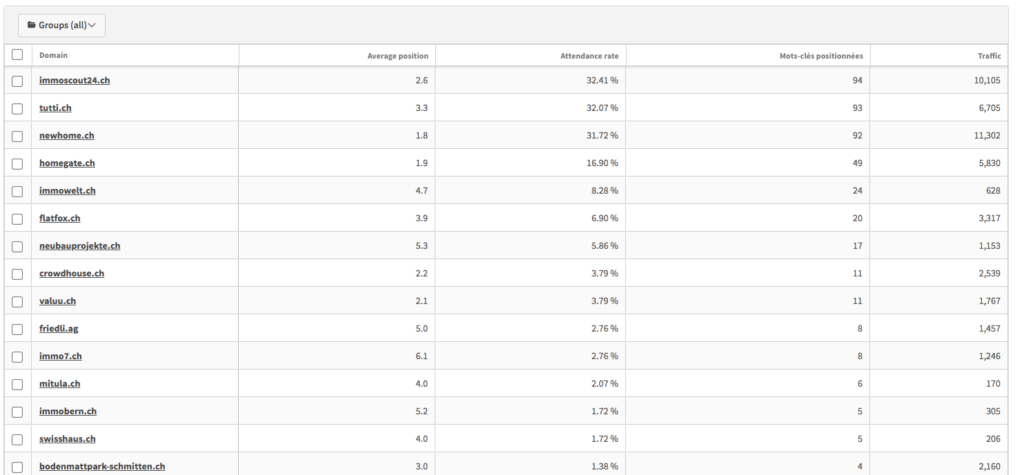Open the homegate.ch domain link
The height and width of the screenshot is (475, 1024).
coord(67,163)
